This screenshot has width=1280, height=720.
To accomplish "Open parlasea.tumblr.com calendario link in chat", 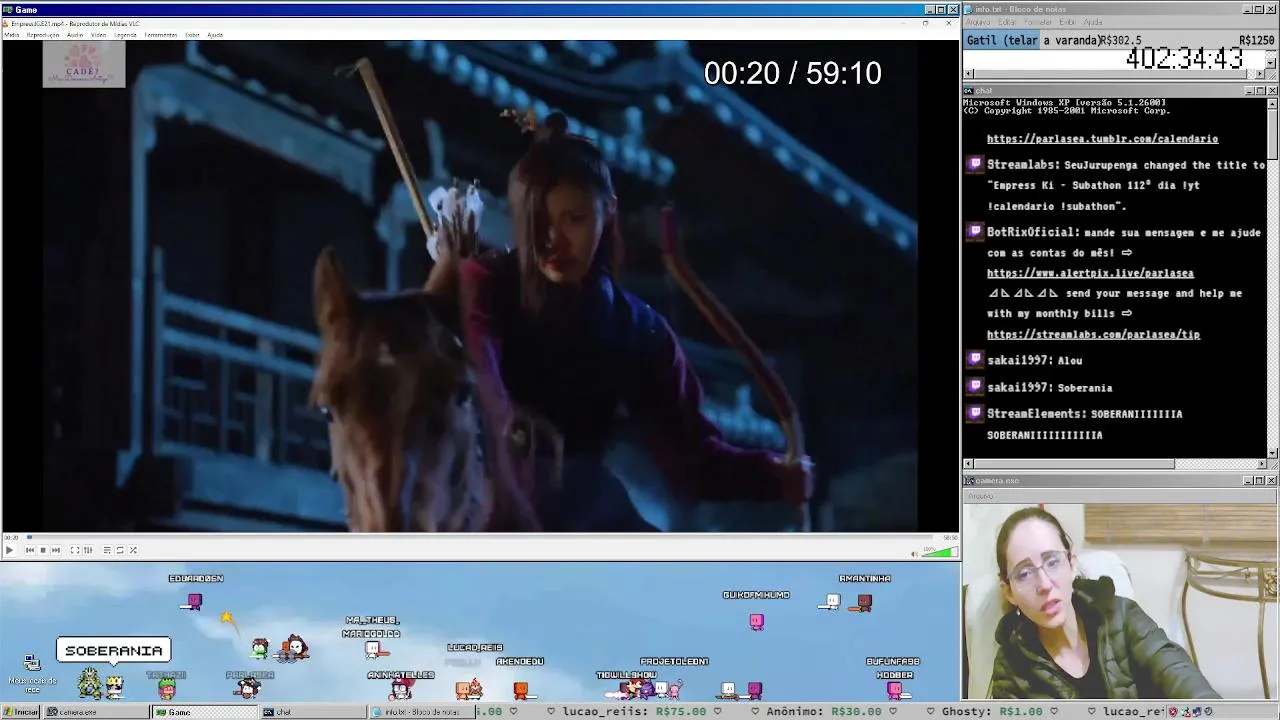I will (1102, 139).
